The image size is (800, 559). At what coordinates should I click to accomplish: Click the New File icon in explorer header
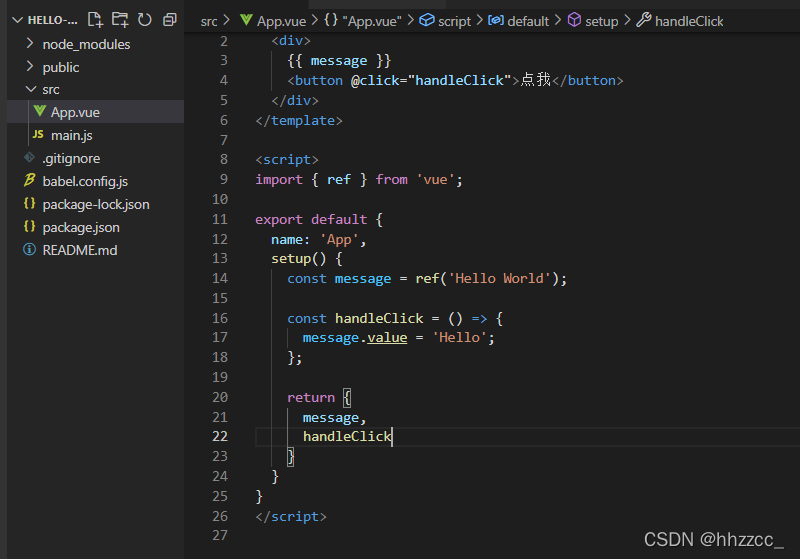click(x=95, y=20)
